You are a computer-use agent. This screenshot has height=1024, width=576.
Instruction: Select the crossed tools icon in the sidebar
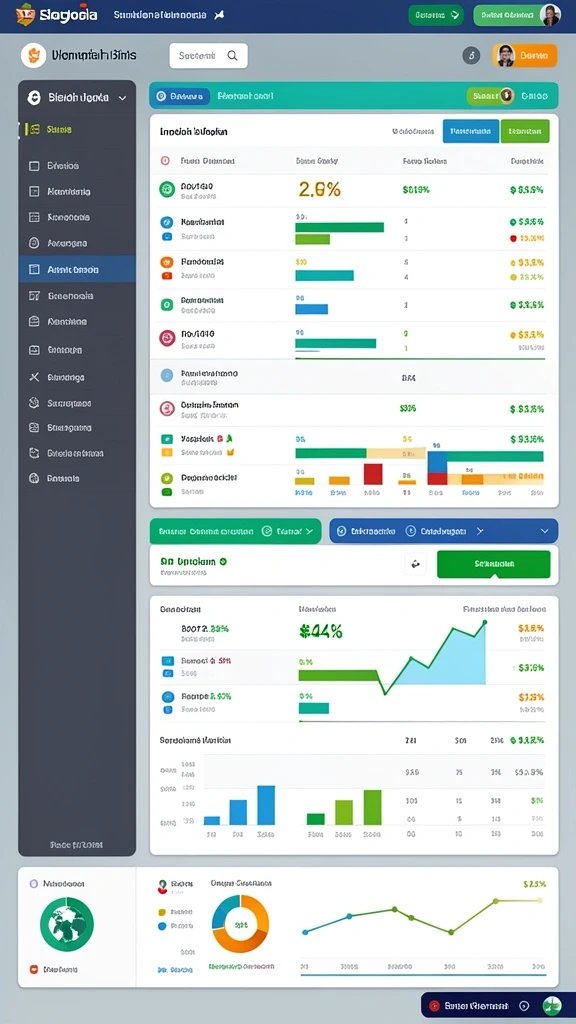pos(35,377)
